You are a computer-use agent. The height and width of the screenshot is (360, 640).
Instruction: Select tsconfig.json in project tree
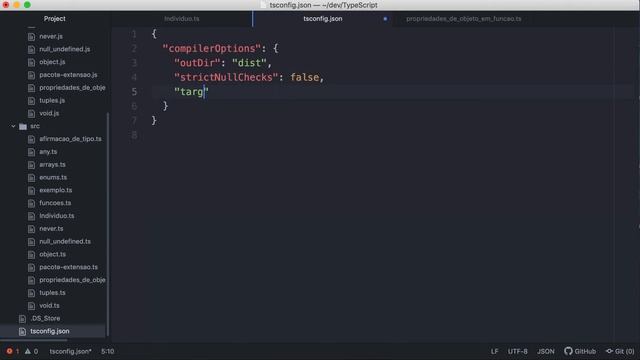[50, 331]
